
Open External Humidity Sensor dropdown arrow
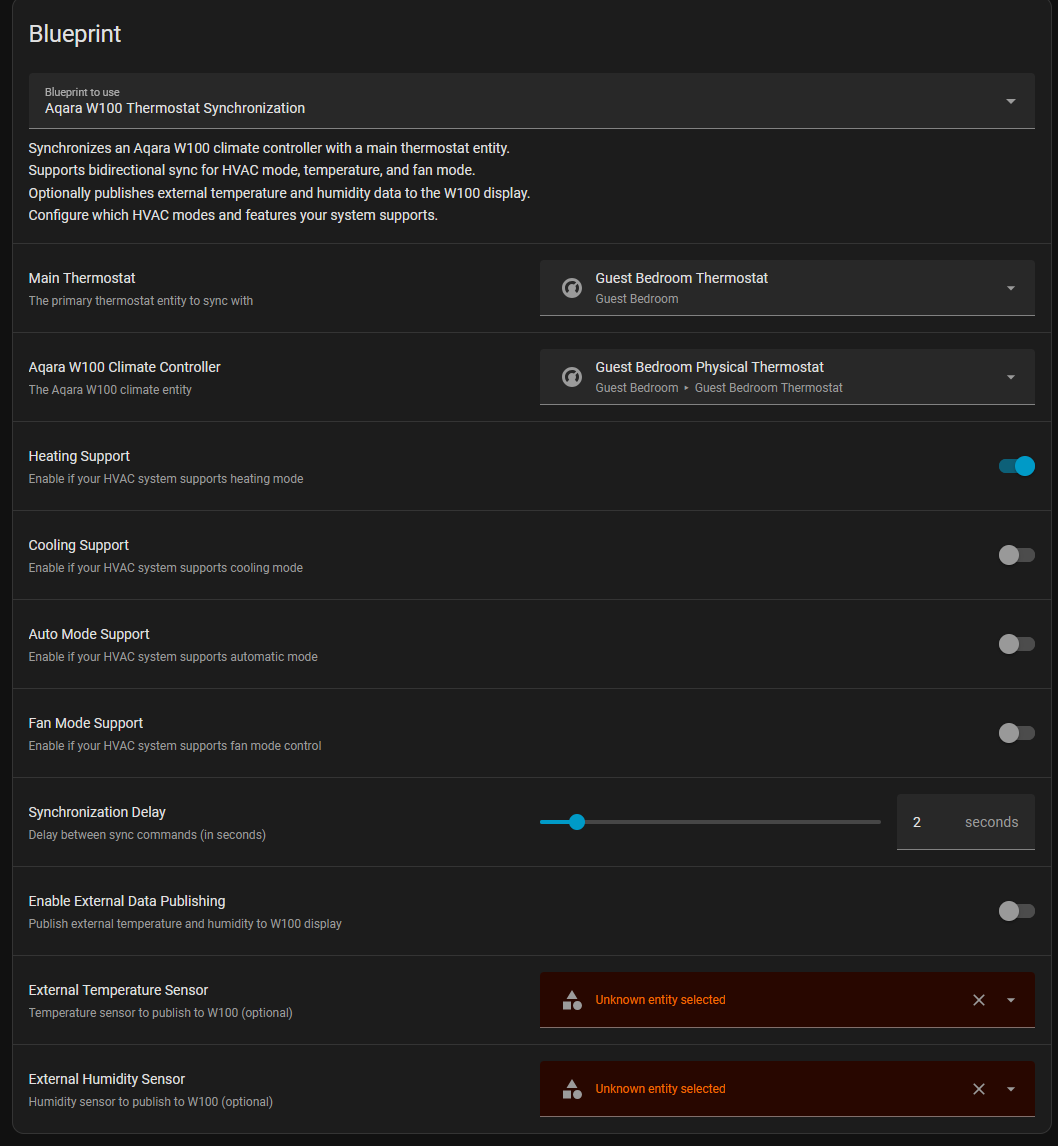coord(1011,1089)
